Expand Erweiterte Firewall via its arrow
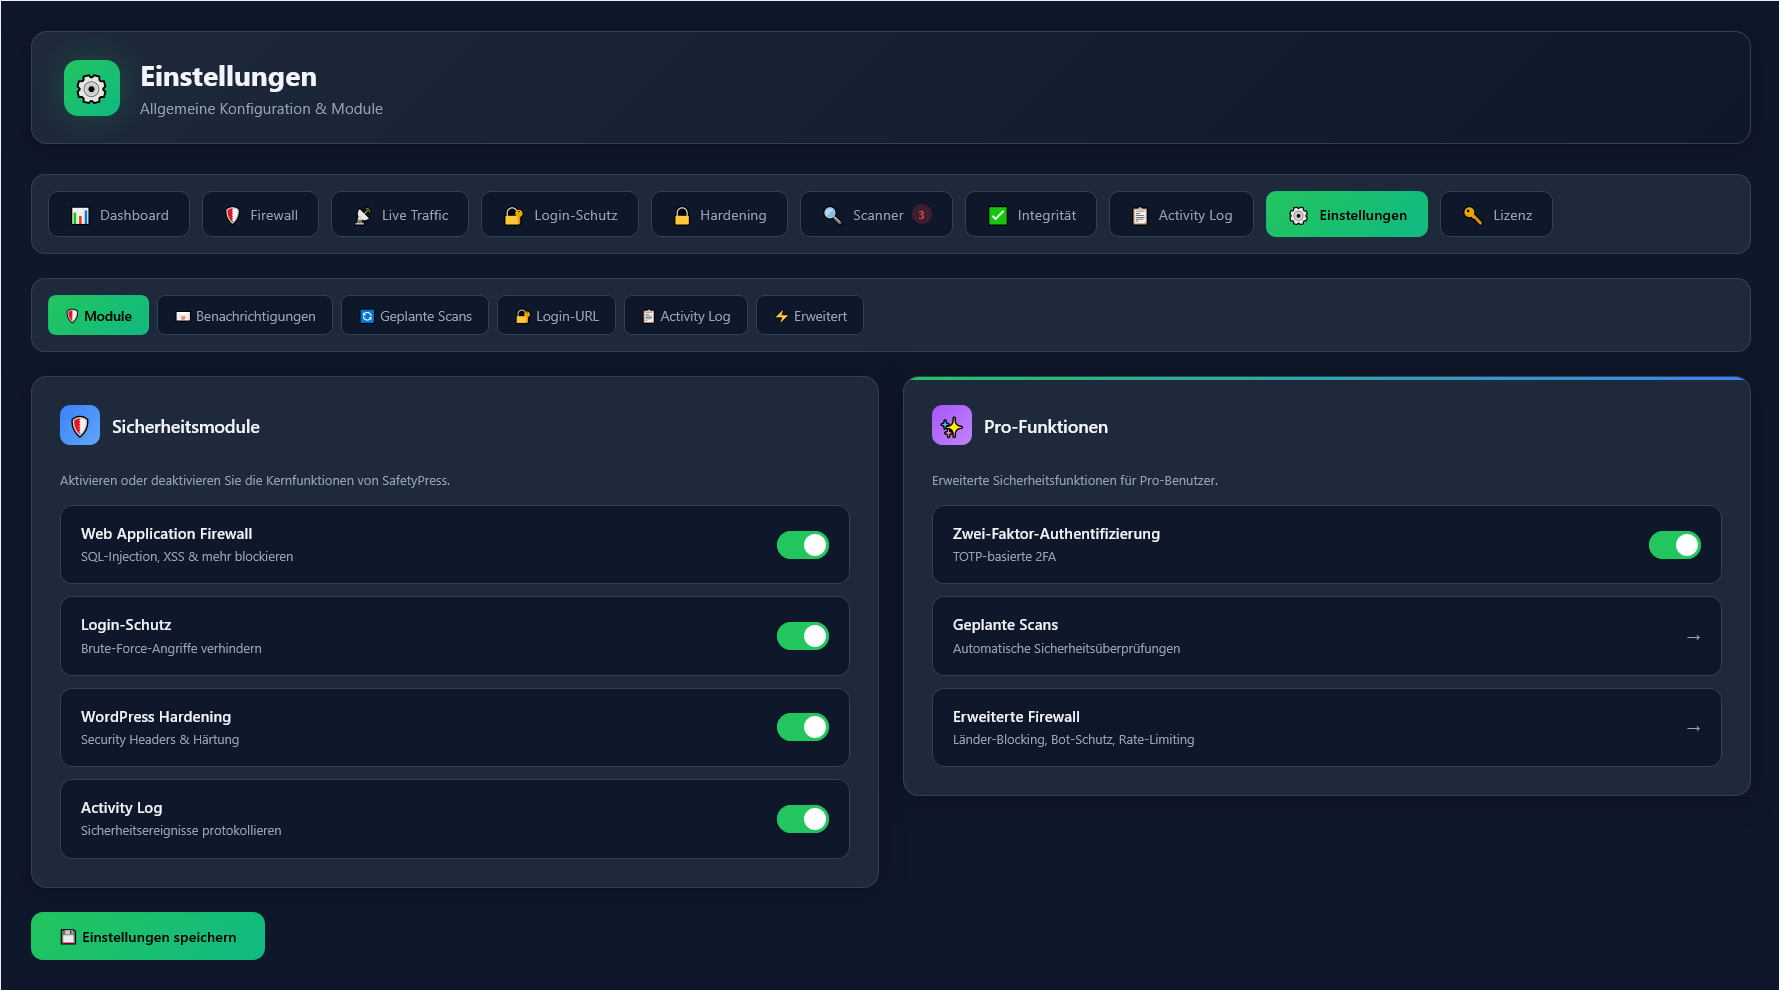Image resolution: width=1779 pixels, height=990 pixels. coord(1693,728)
